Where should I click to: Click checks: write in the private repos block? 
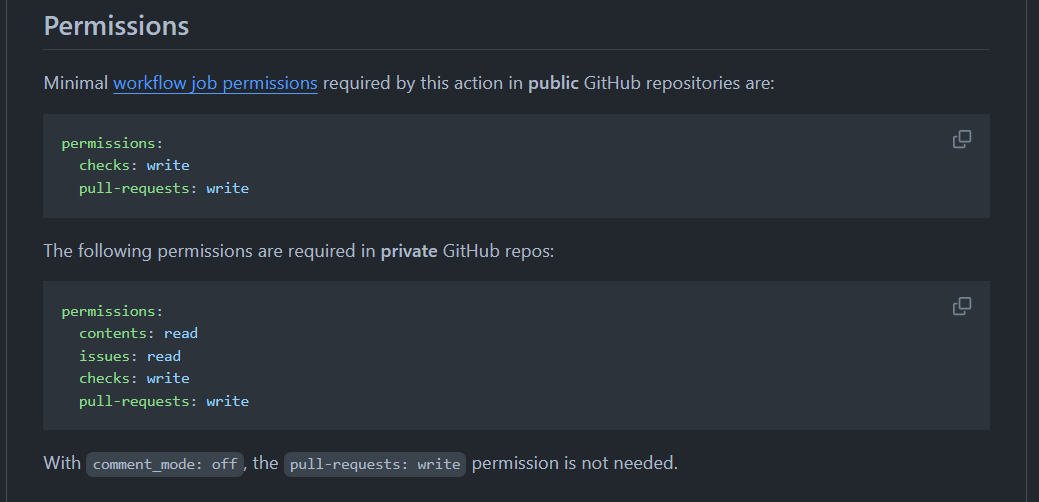coord(134,378)
